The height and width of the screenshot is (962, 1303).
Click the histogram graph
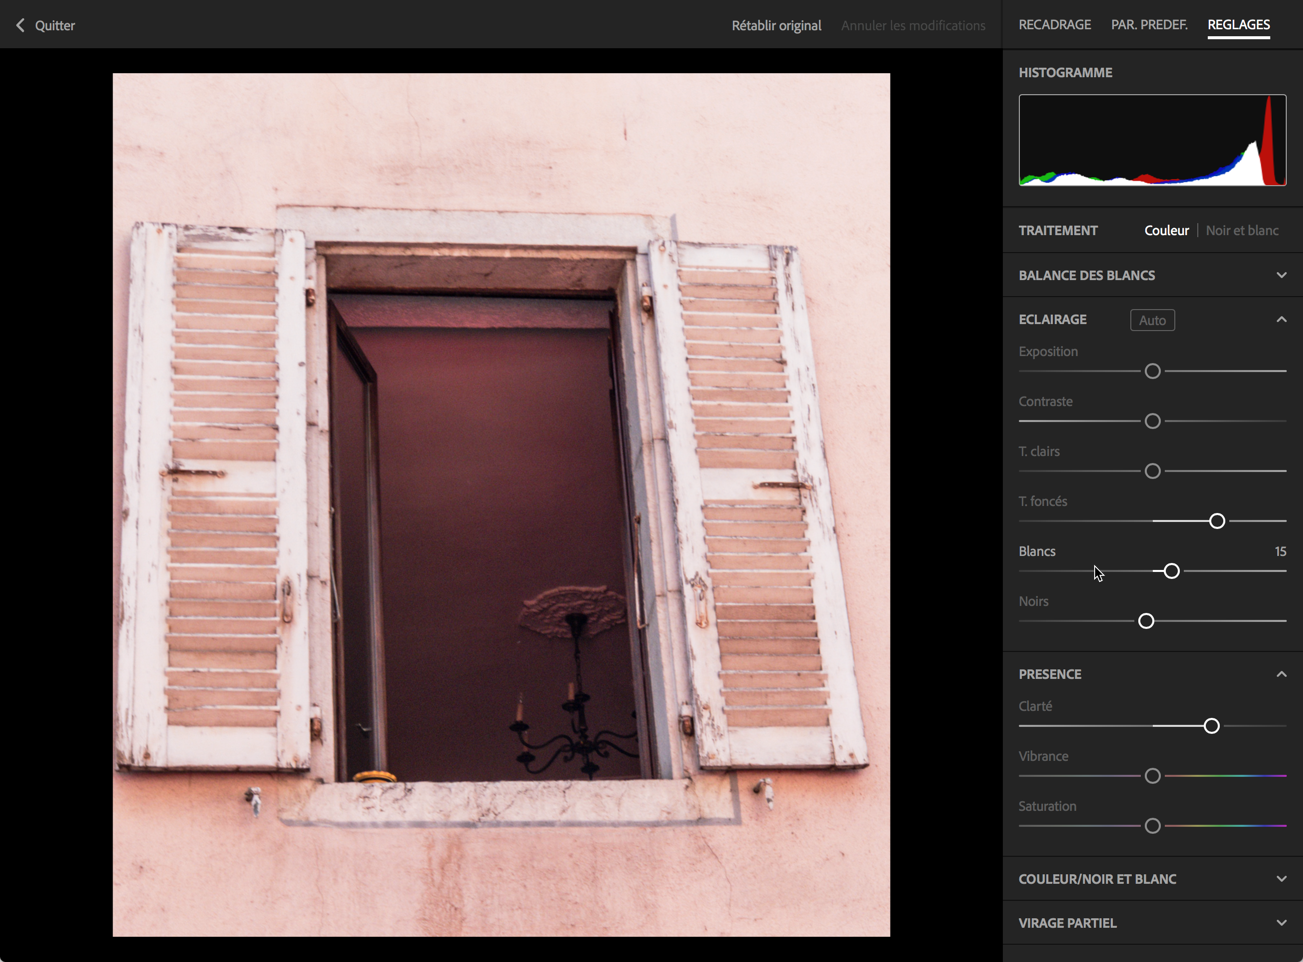[x=1152, y=140]
